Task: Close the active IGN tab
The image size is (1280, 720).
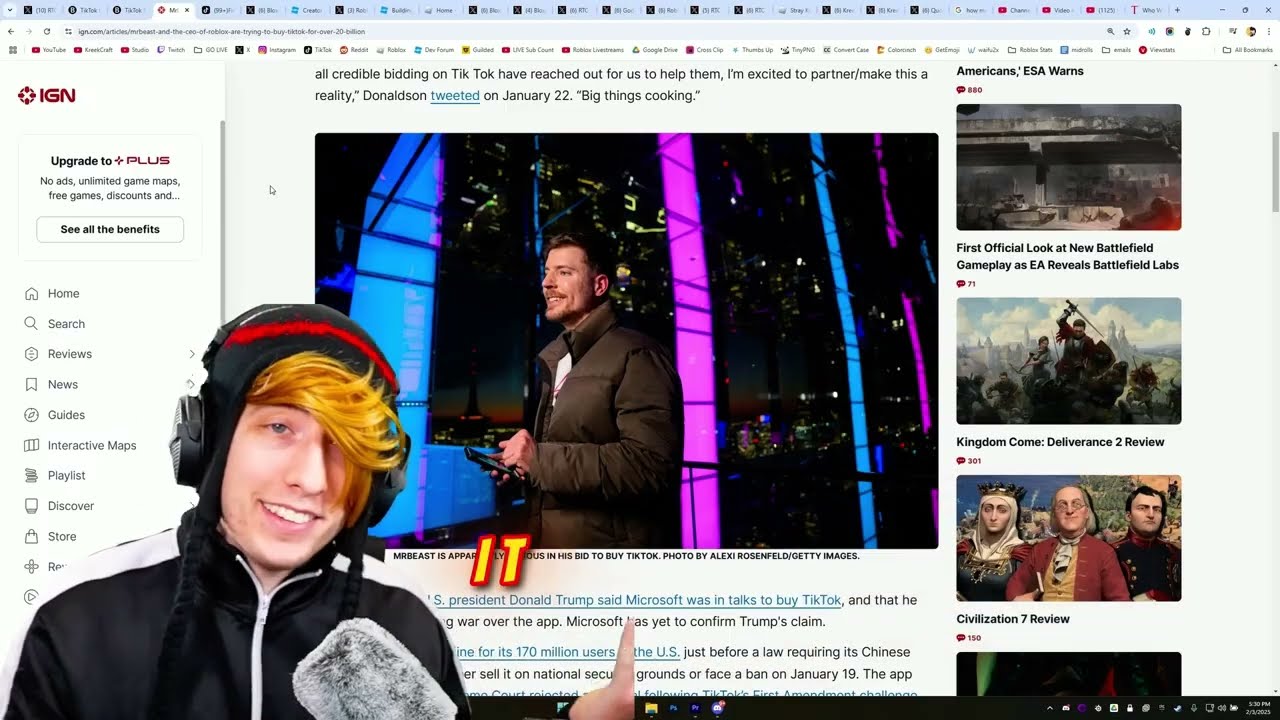Action: [x=187, y=10]
